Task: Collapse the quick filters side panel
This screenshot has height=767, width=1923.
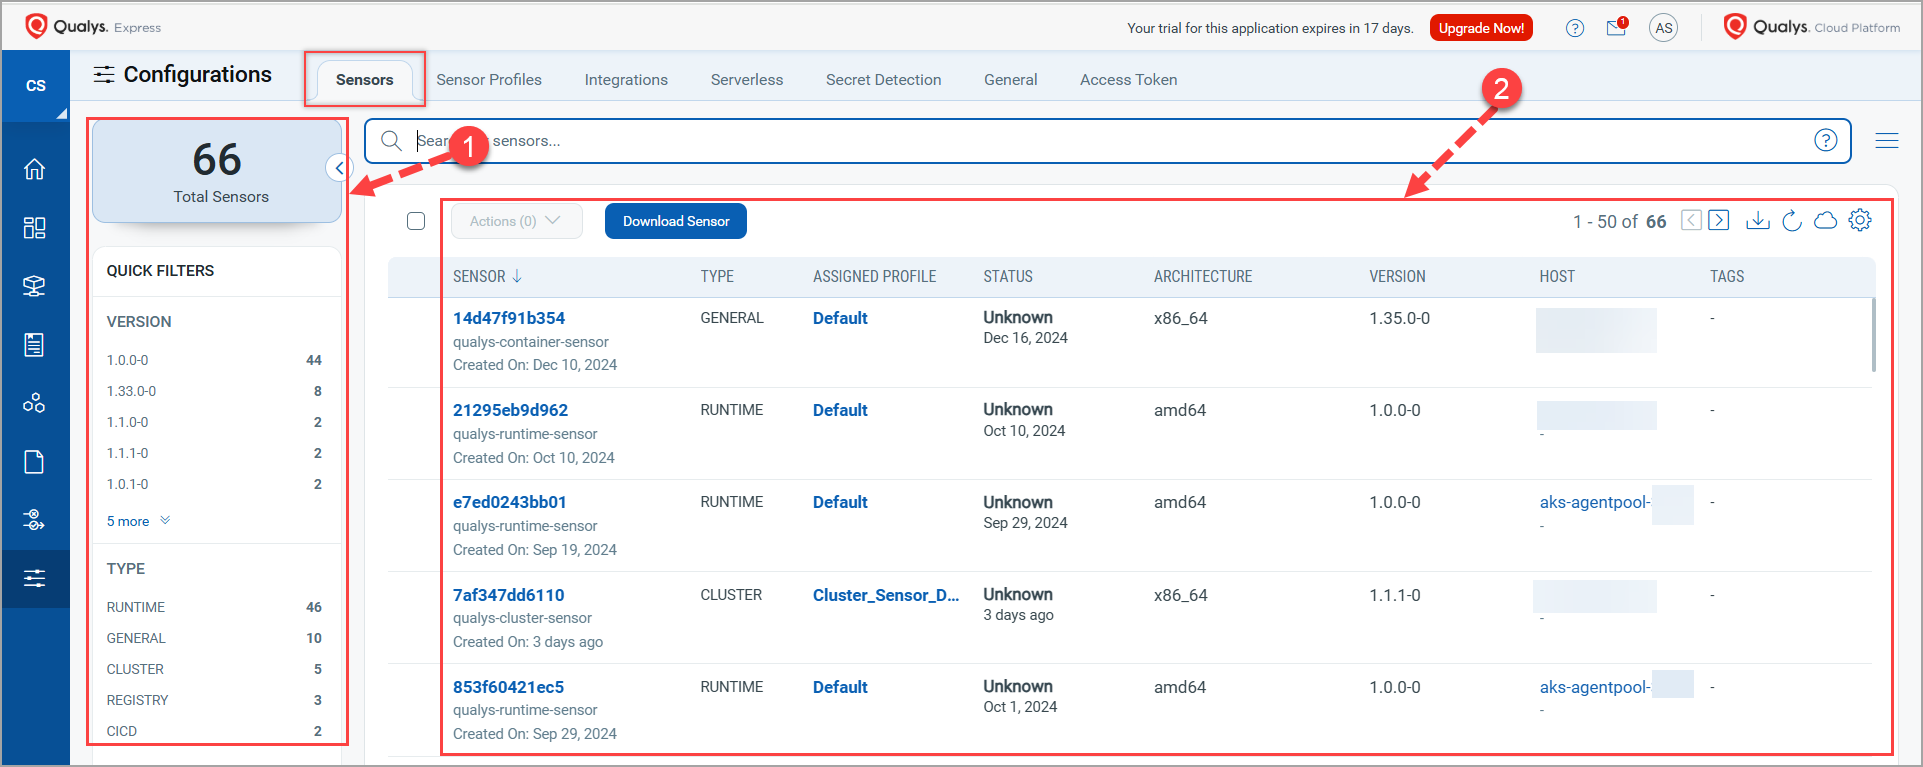Action: coord(339,168)
